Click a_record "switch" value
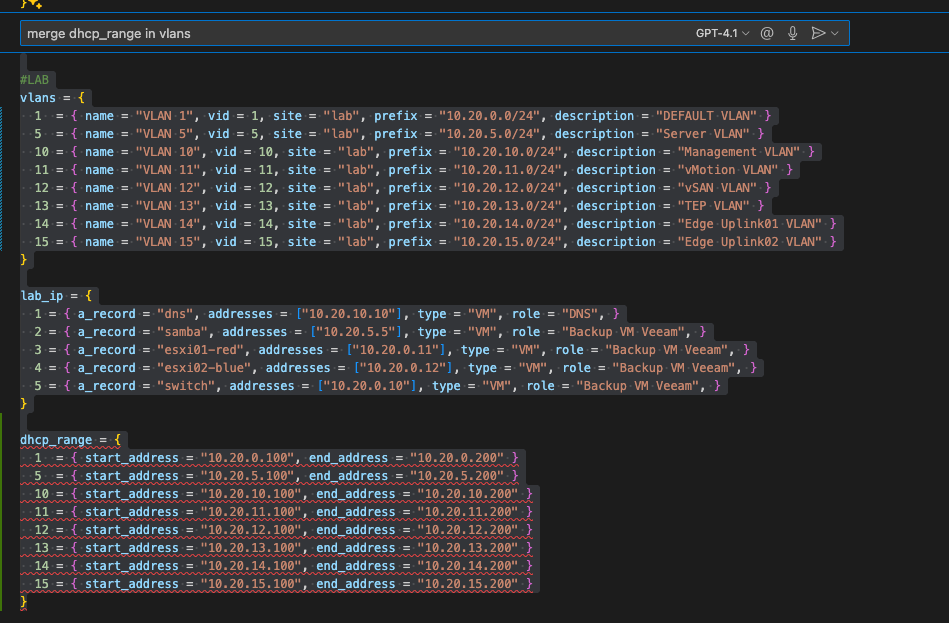The image size is (949, 623). point(186,386)
